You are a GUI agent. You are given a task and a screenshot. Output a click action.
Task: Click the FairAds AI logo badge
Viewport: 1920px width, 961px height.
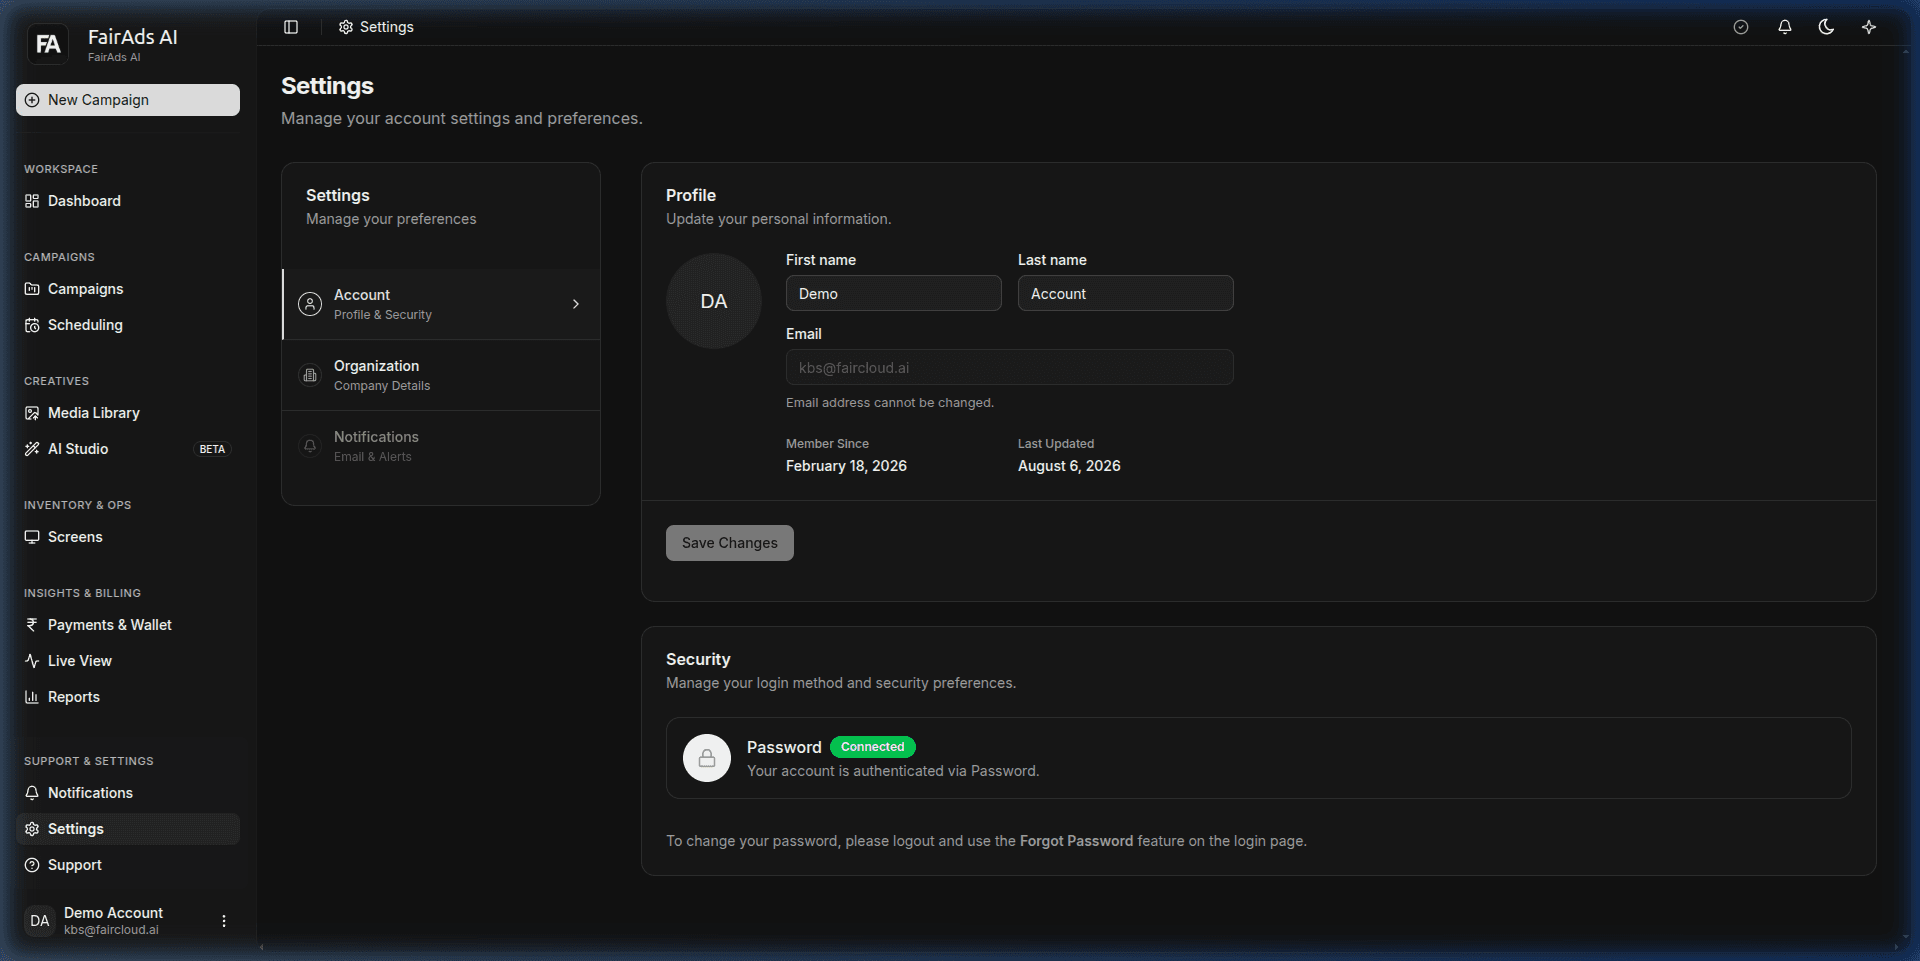coord(48,44)
